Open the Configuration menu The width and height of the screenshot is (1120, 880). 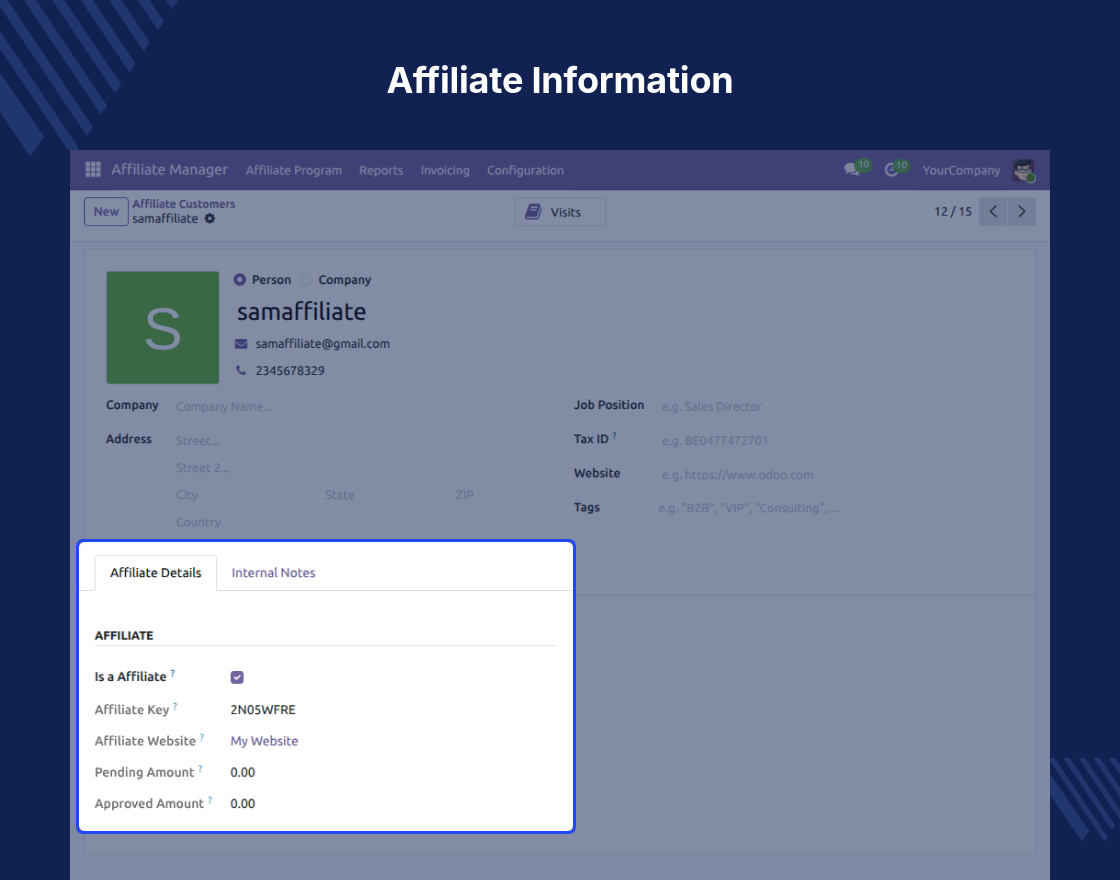(525, 170)
